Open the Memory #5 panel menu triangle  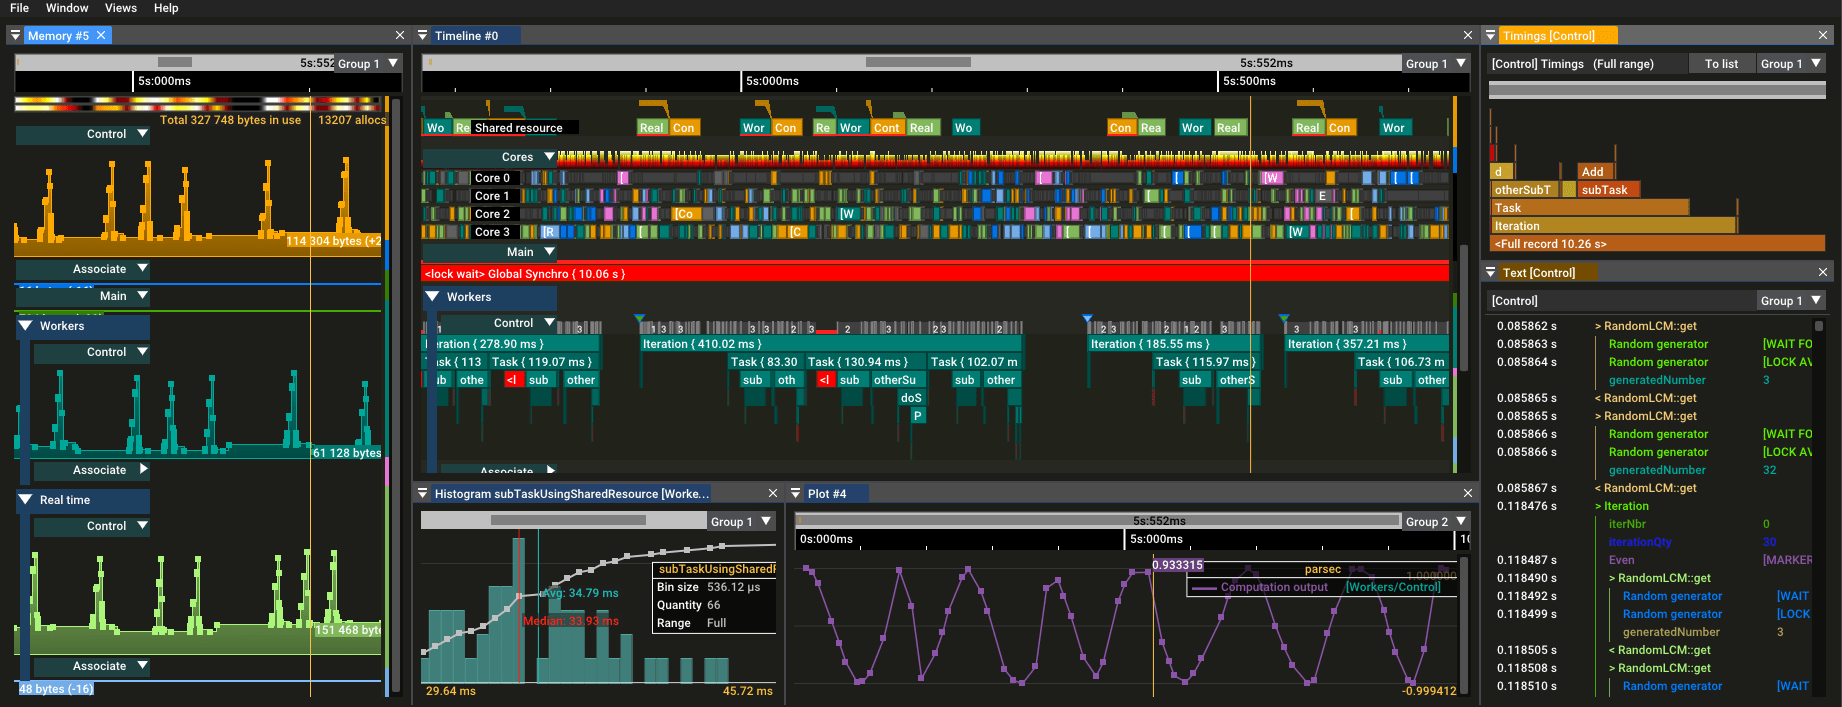click(15, 35)
